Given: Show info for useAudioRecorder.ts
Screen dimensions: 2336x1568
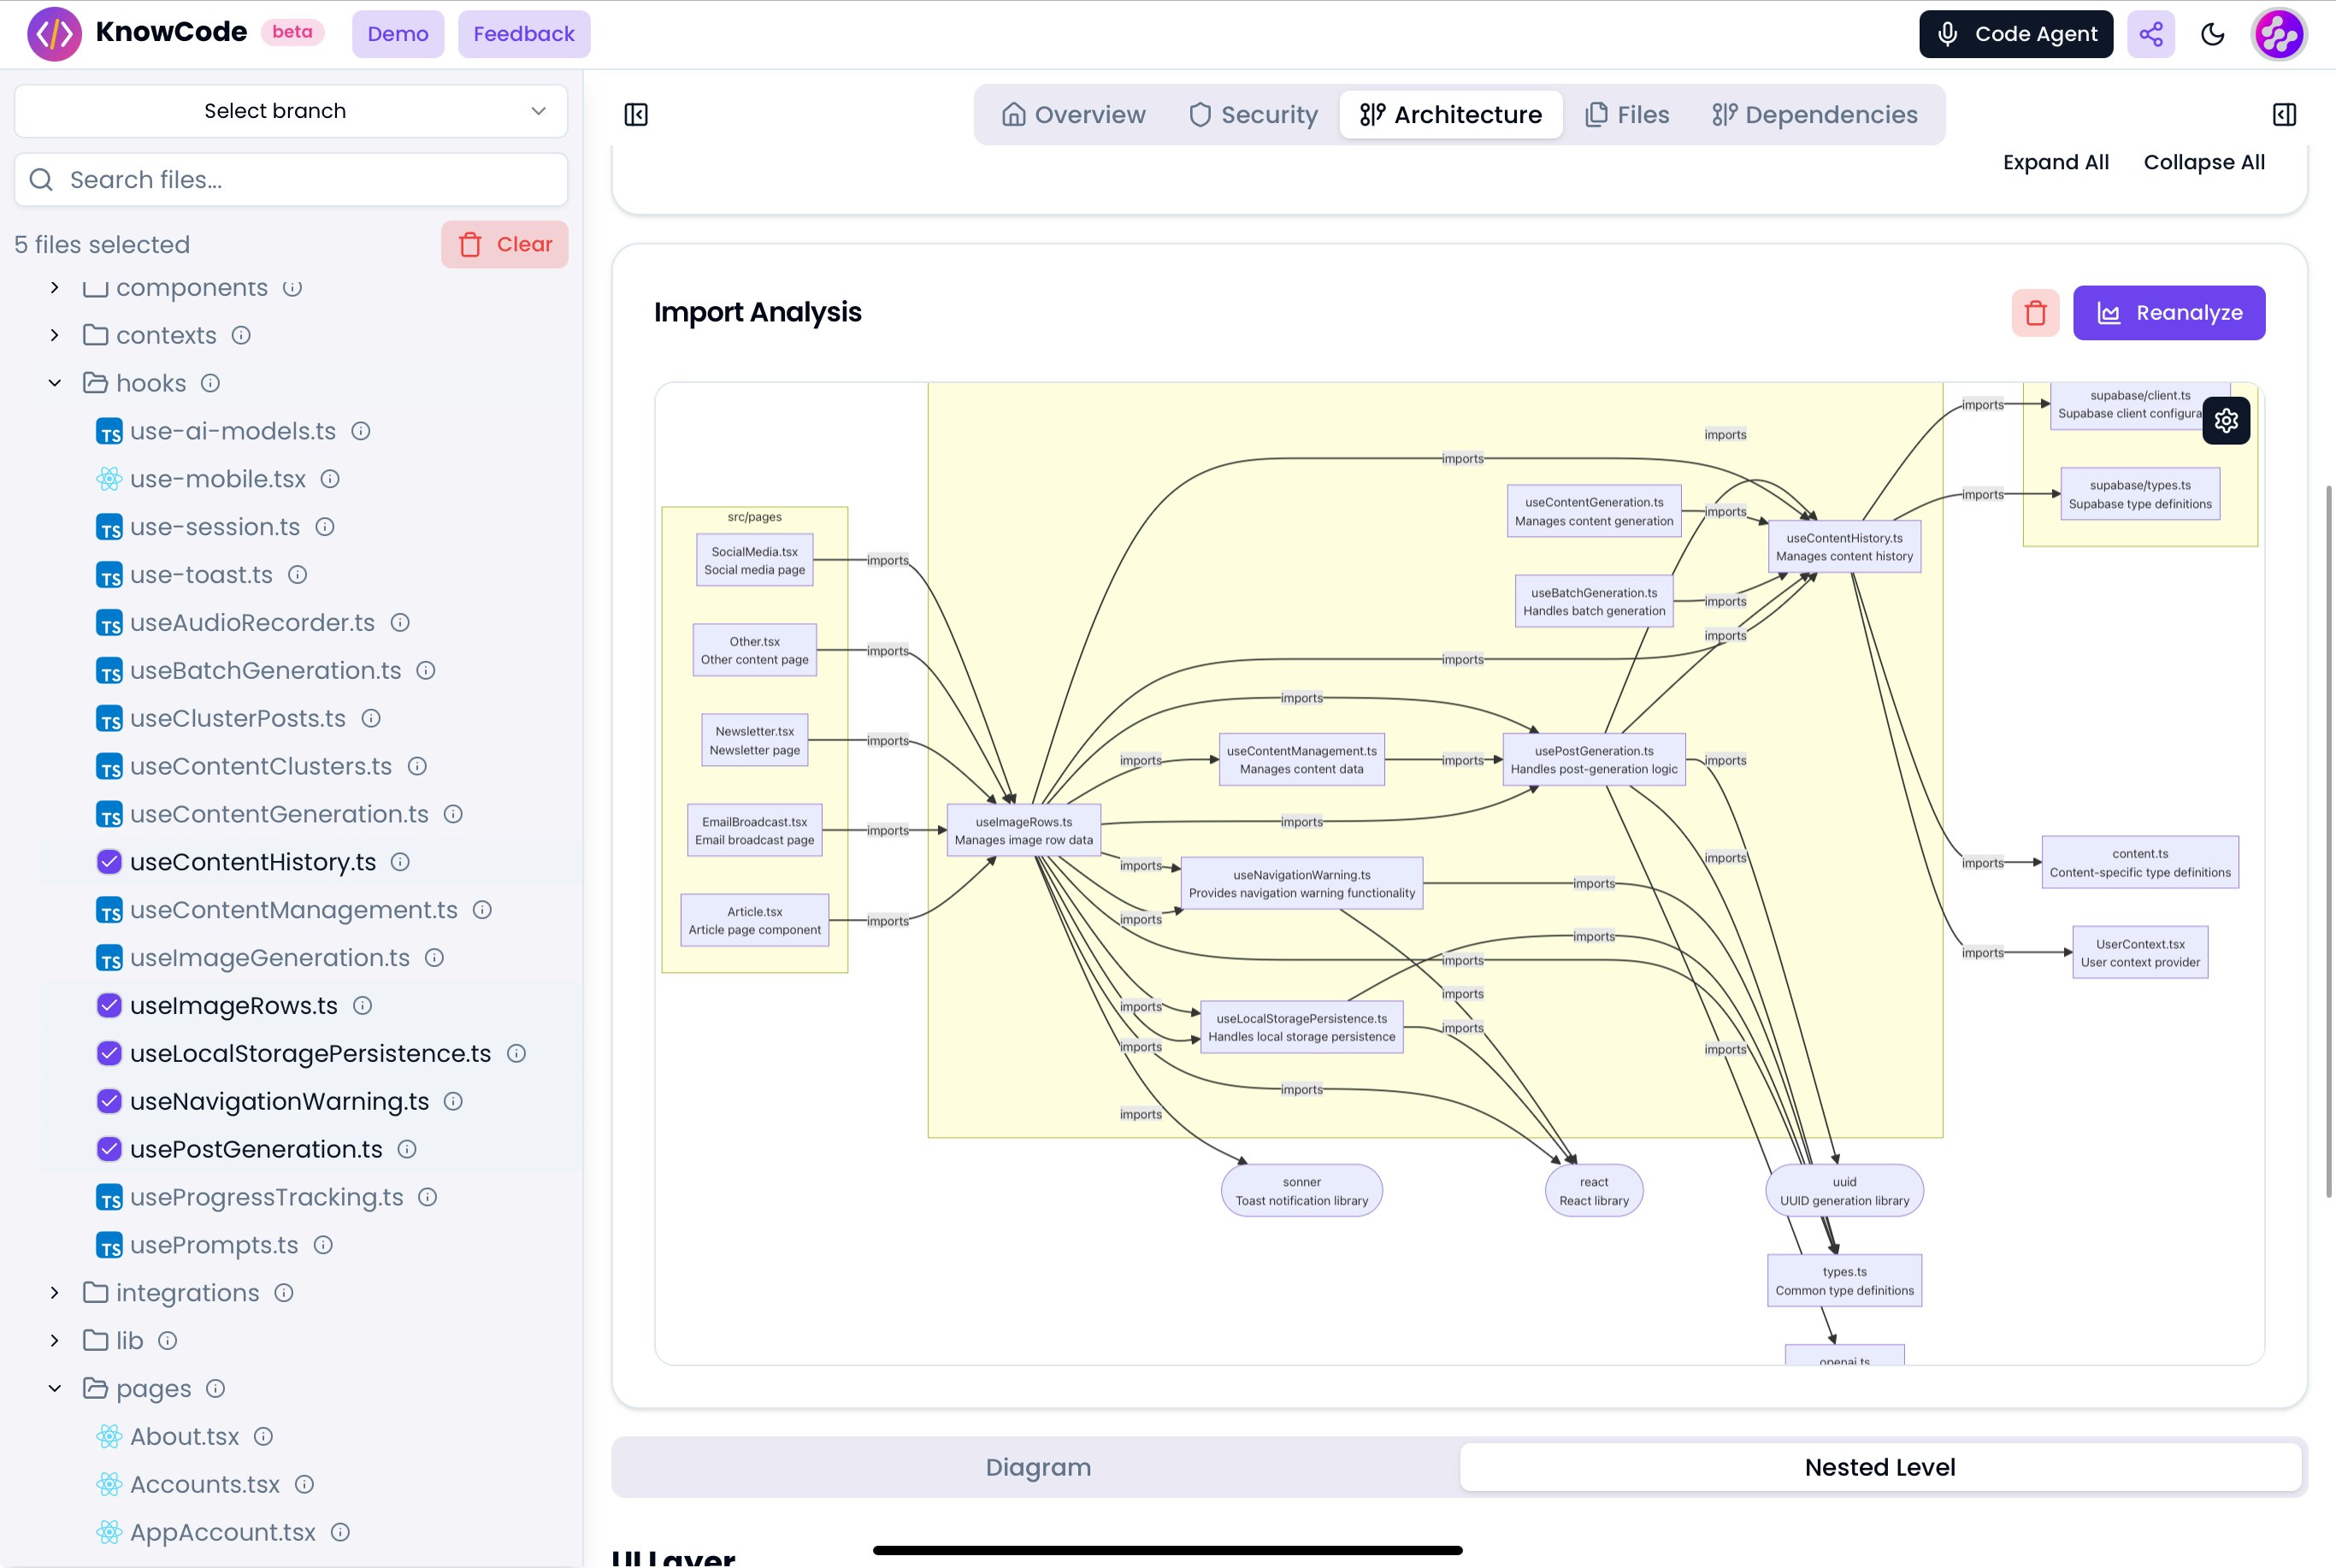Looking at the screenshot, I should coord(400,623).
